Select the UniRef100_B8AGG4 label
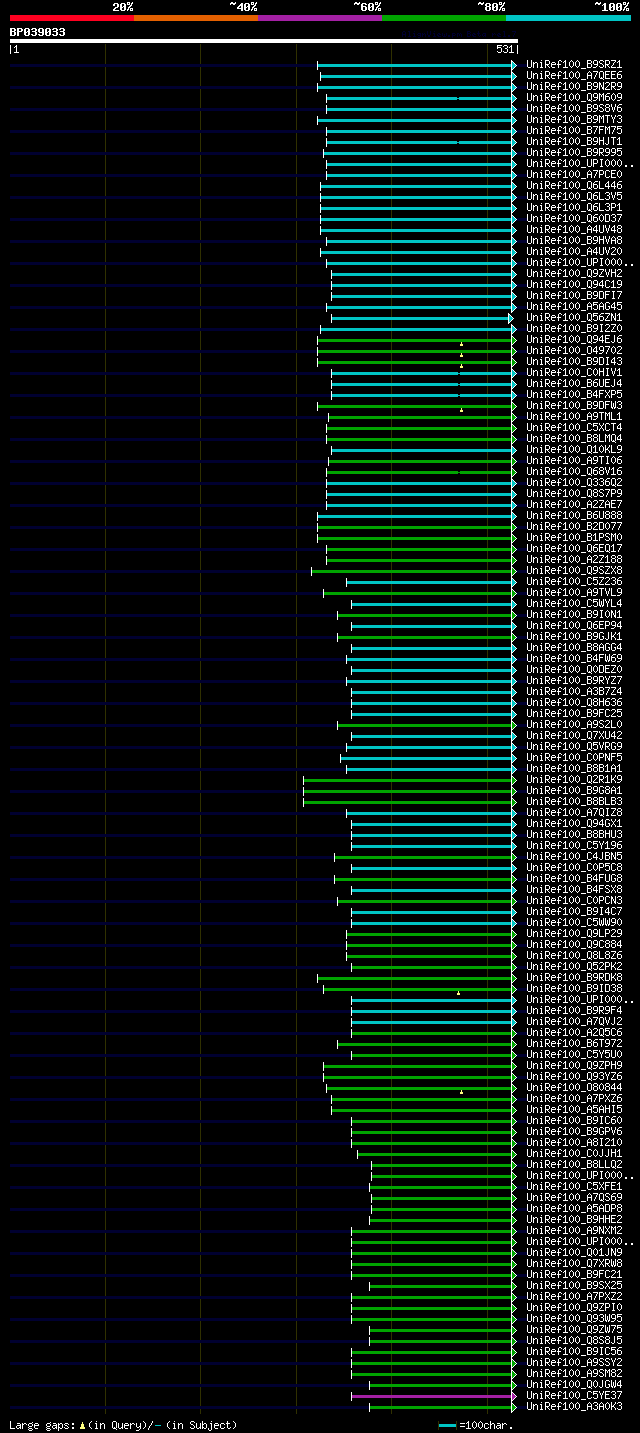Viewport: 640px width, 1433px height. click(x=574, y=647)
